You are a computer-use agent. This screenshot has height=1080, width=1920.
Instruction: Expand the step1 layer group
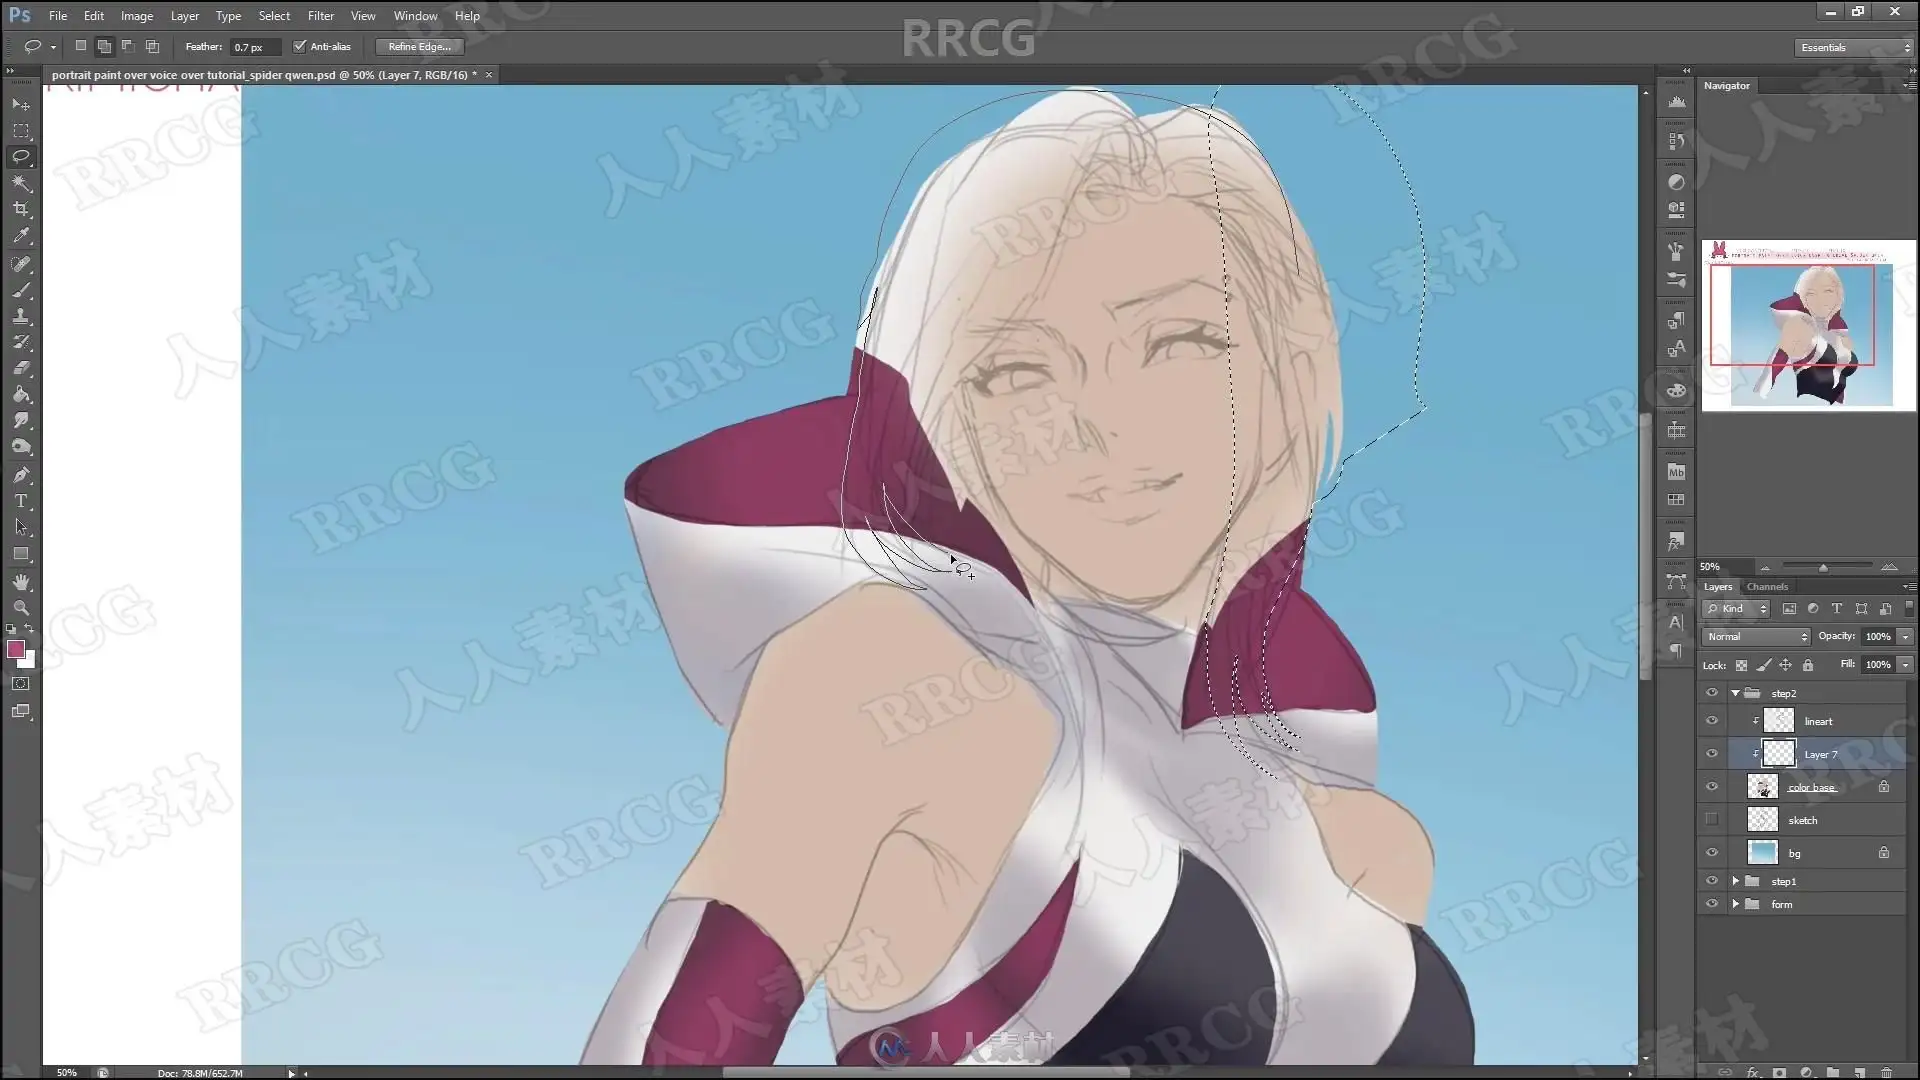pyautogui.click(x=1735, y=881)
